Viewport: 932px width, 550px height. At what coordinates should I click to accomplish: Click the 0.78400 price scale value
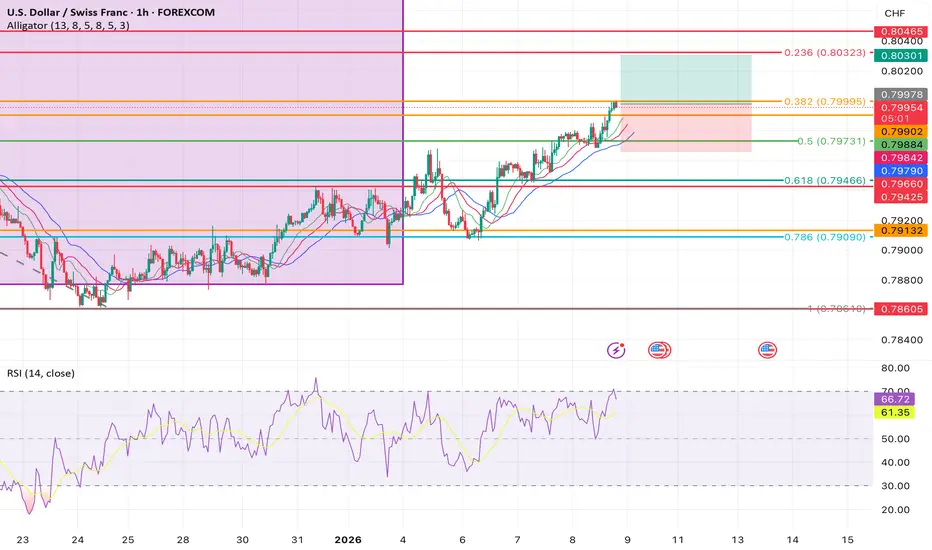click(x=902, y=340)
